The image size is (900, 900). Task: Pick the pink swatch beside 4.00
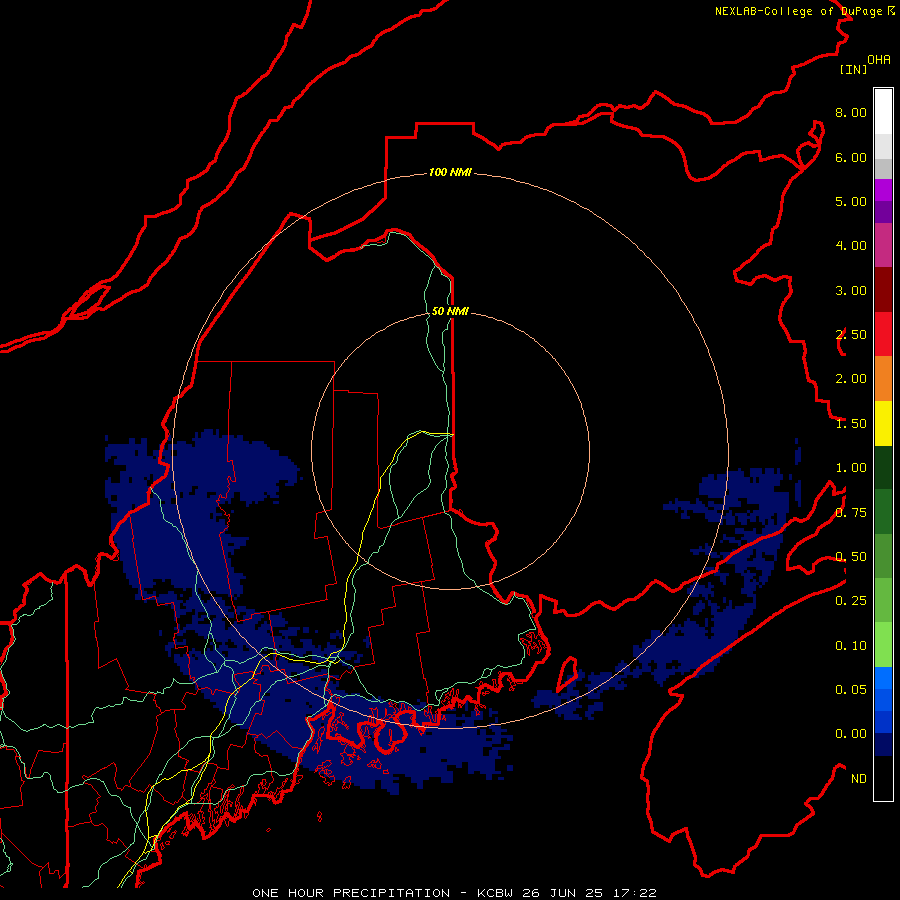click(x=883, y=245)
